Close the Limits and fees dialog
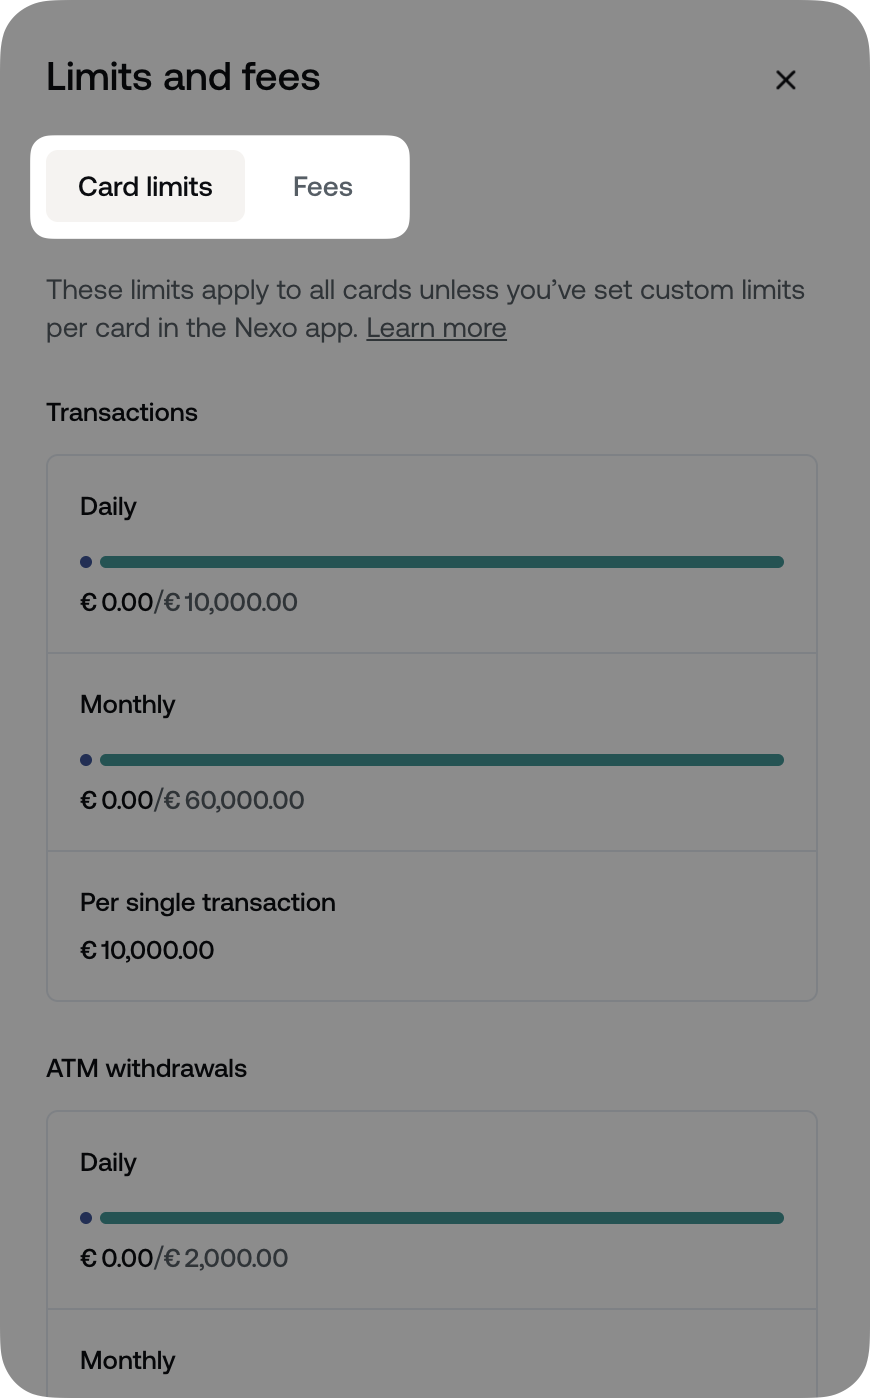The width and height of the screenshot is (870, 1398). [x=786, y=80]
